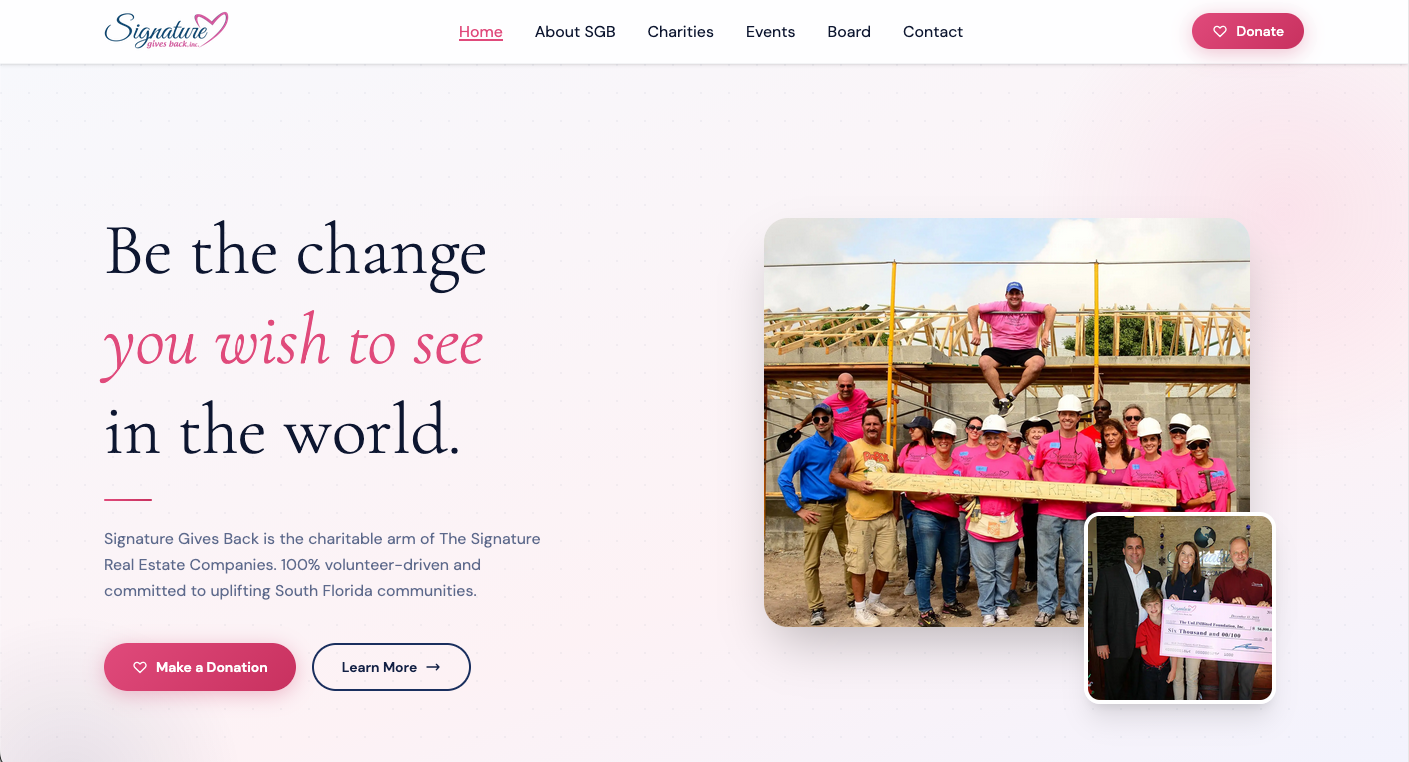Select Contact in the navigation bar
Image resolution: width=1409 pixels, height=762 pixels.
[933, 32]
